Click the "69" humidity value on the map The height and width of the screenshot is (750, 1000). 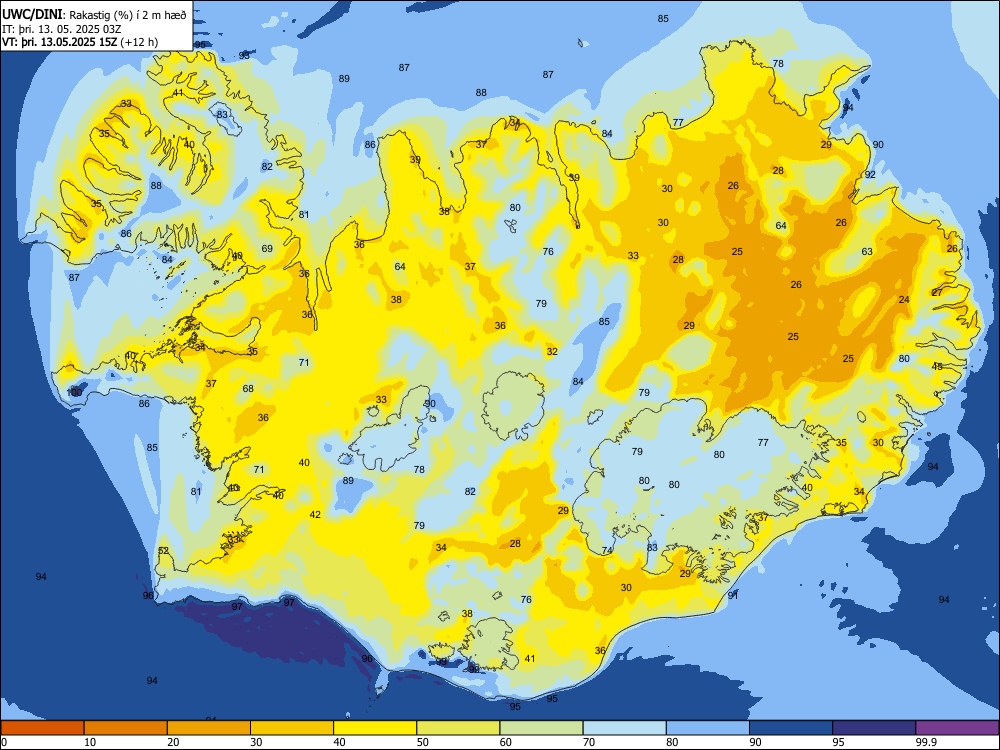point(267,249)
